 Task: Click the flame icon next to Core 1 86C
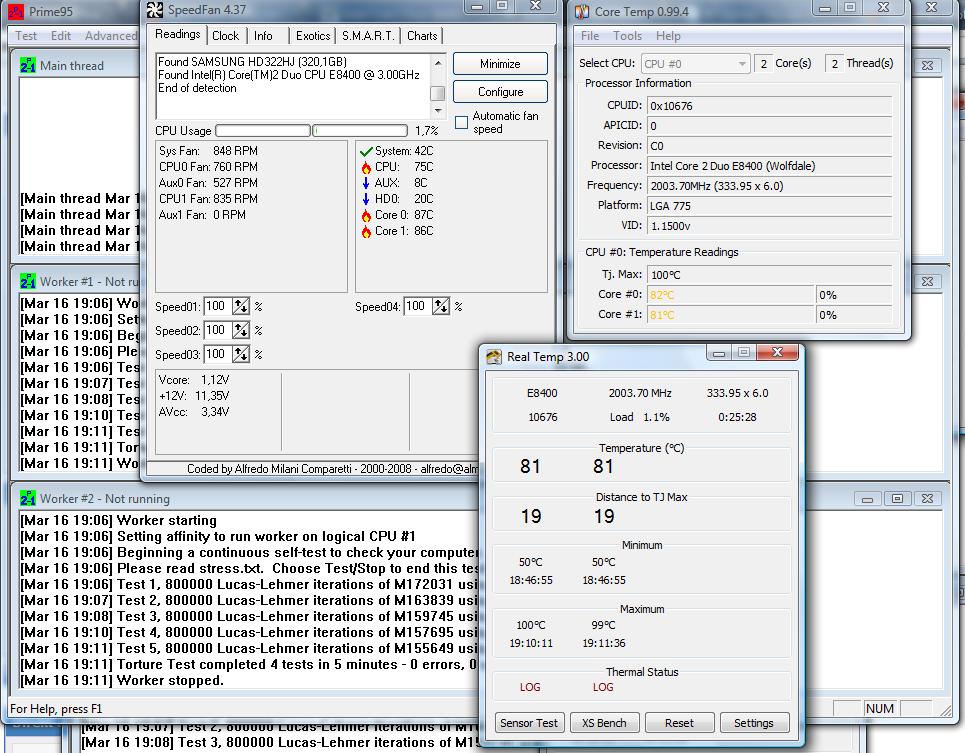pos(366,231)
